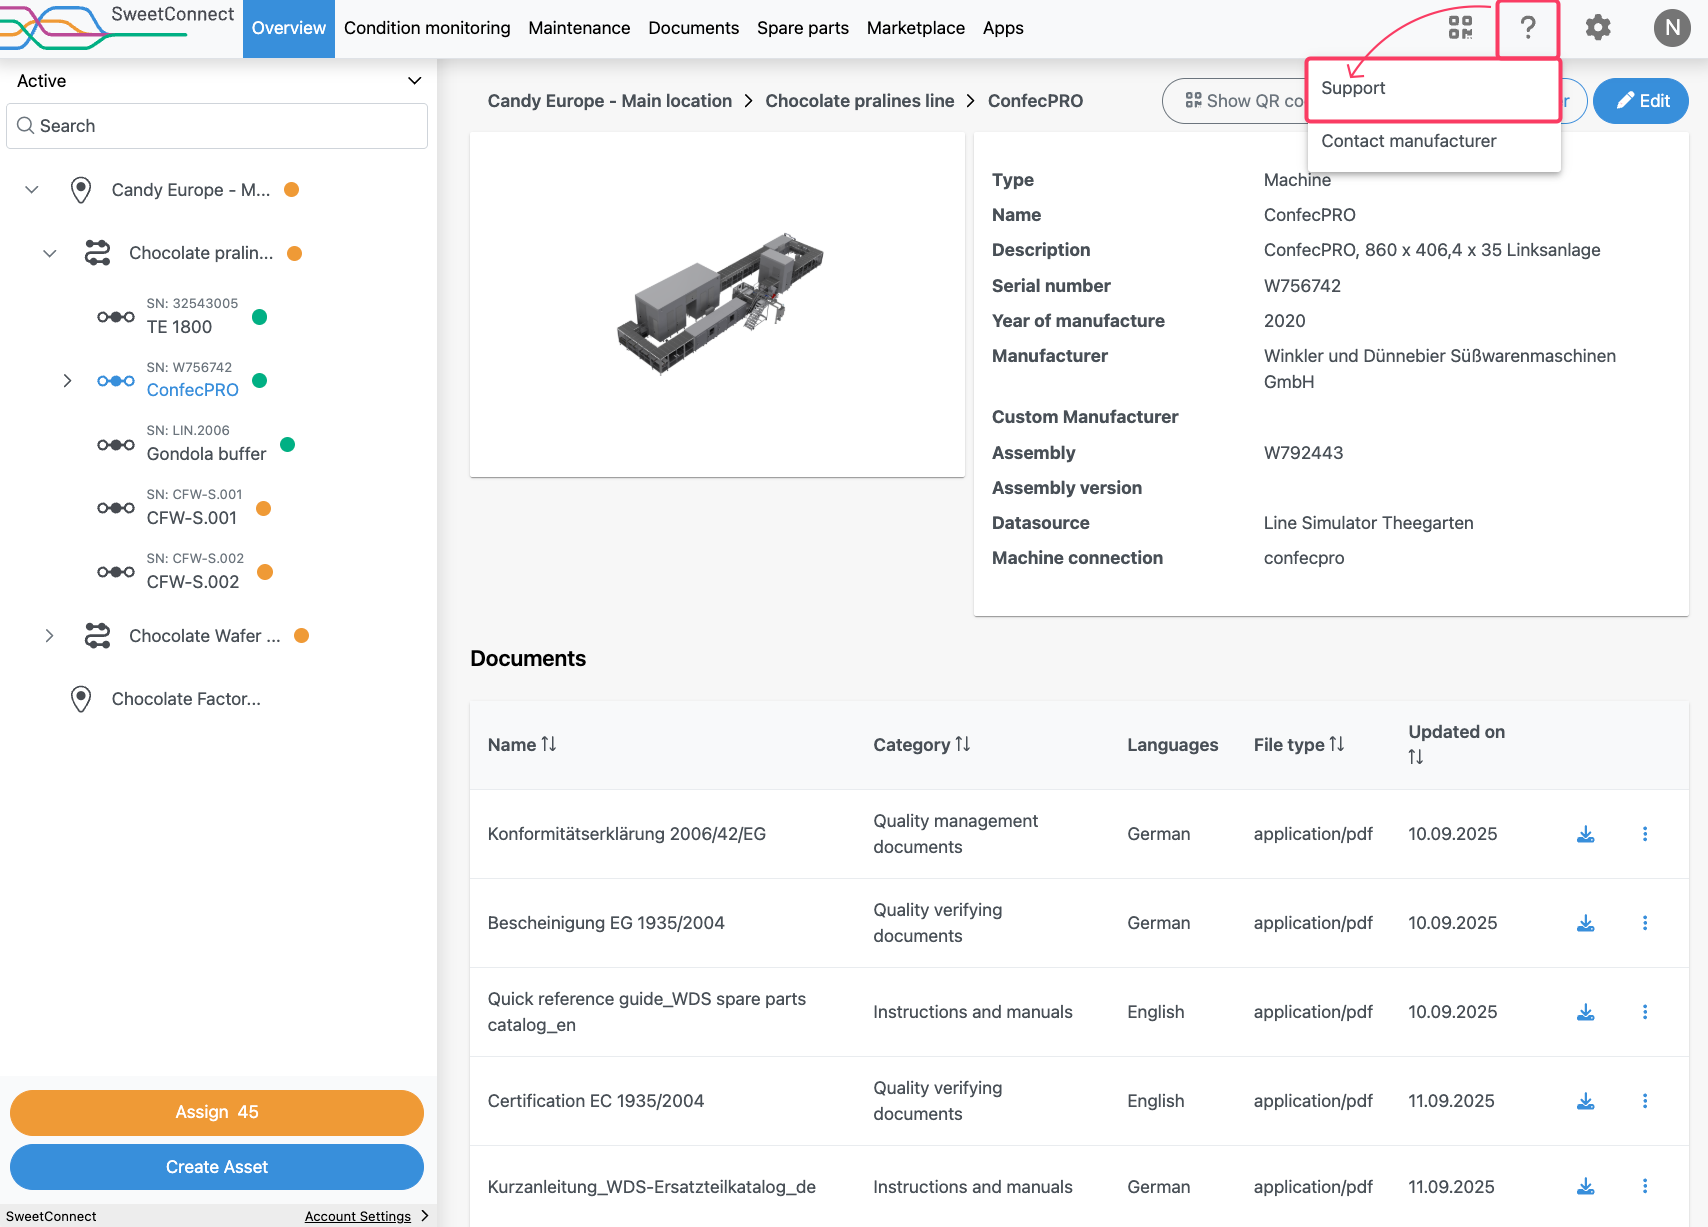
Task: Open the Marketplace tab
Action: click(916, 28)
